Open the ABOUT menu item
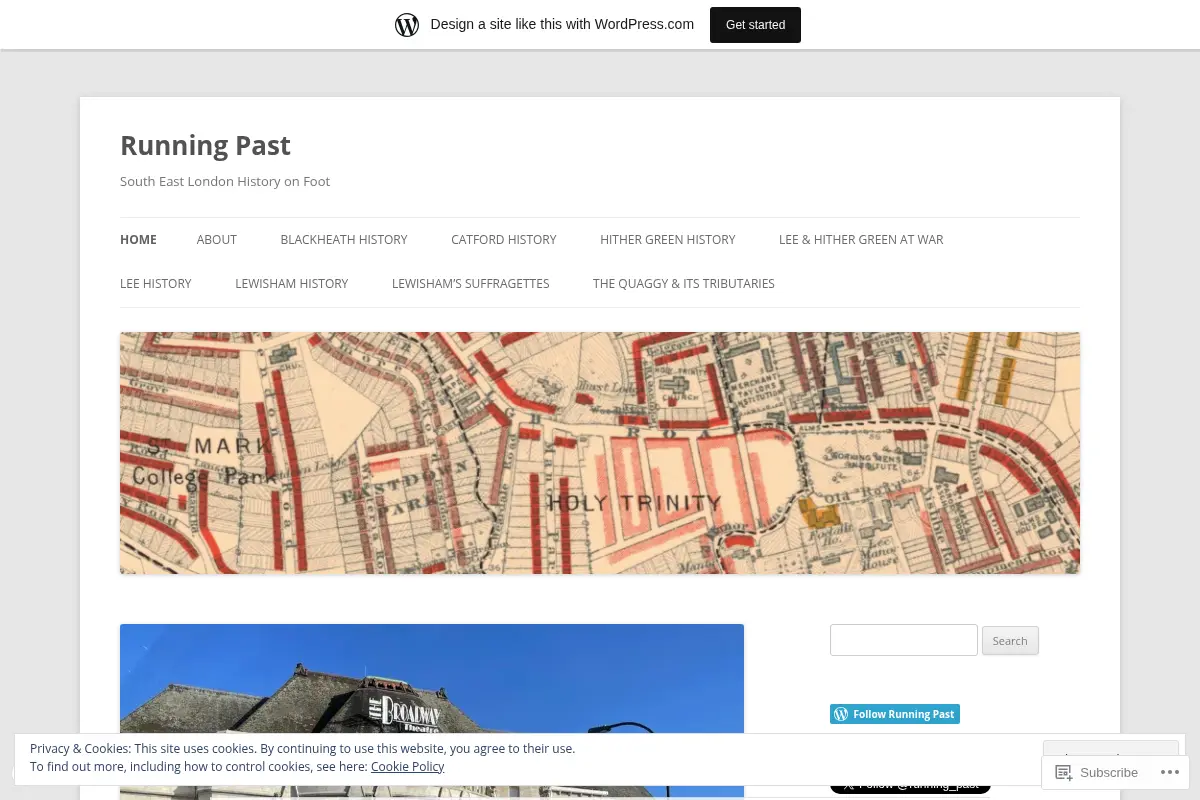The height and width of the screenshot is (800, 1200). pyautogui.click(x=217, y=240)
